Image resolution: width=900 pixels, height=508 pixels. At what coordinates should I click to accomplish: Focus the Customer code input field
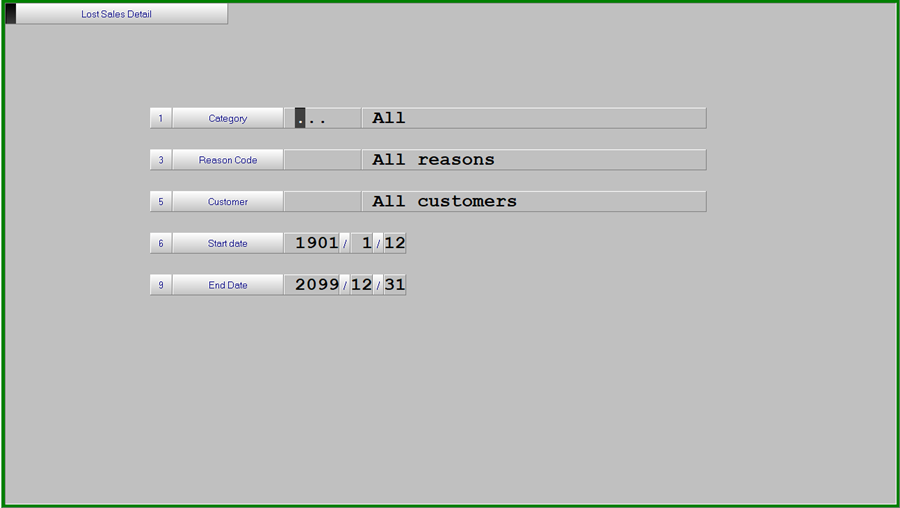point(323,201)
